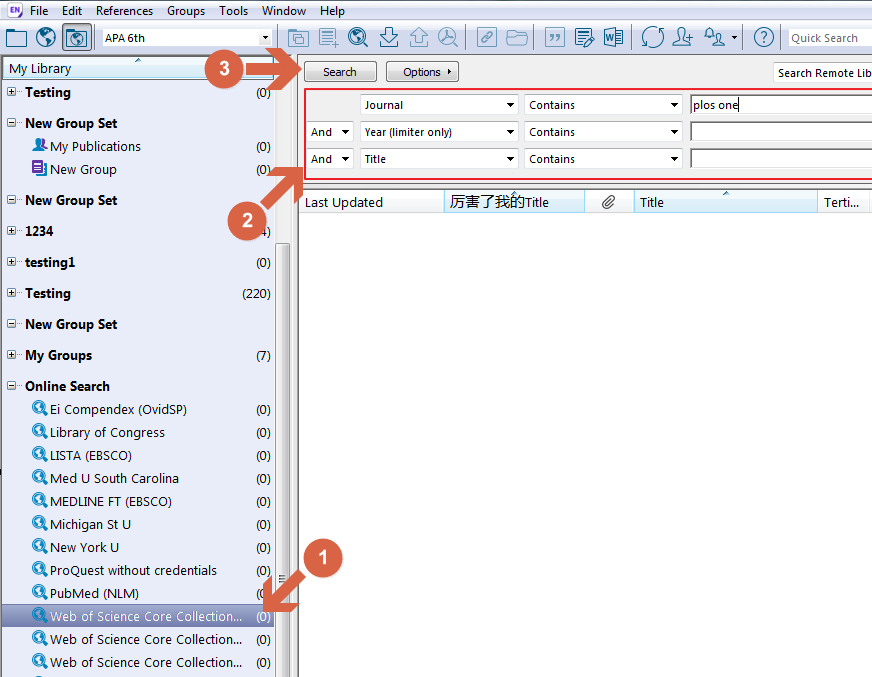Click Export upload arrow icon

pos(418,38)
